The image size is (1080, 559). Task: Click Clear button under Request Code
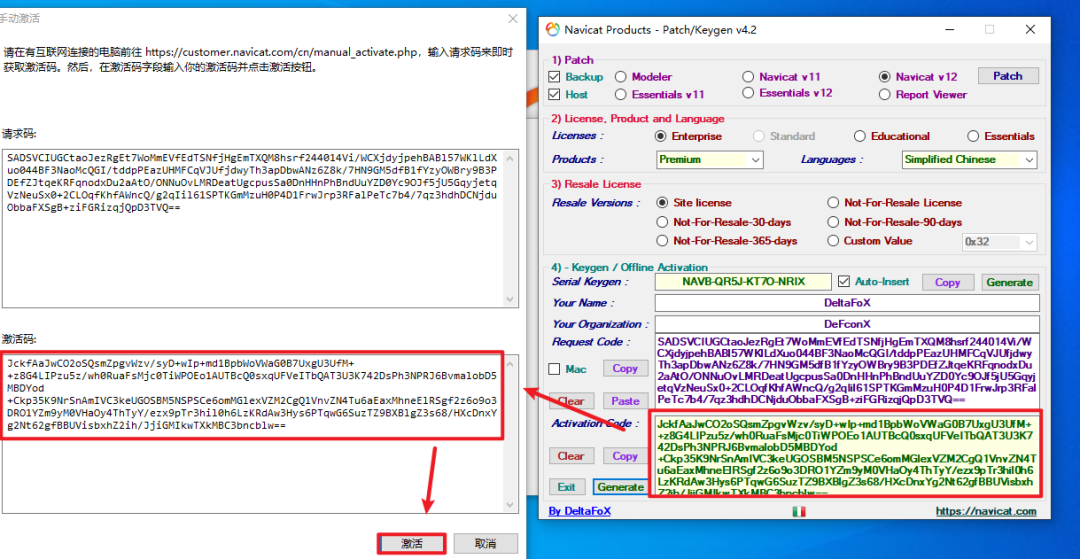point(570,401)
